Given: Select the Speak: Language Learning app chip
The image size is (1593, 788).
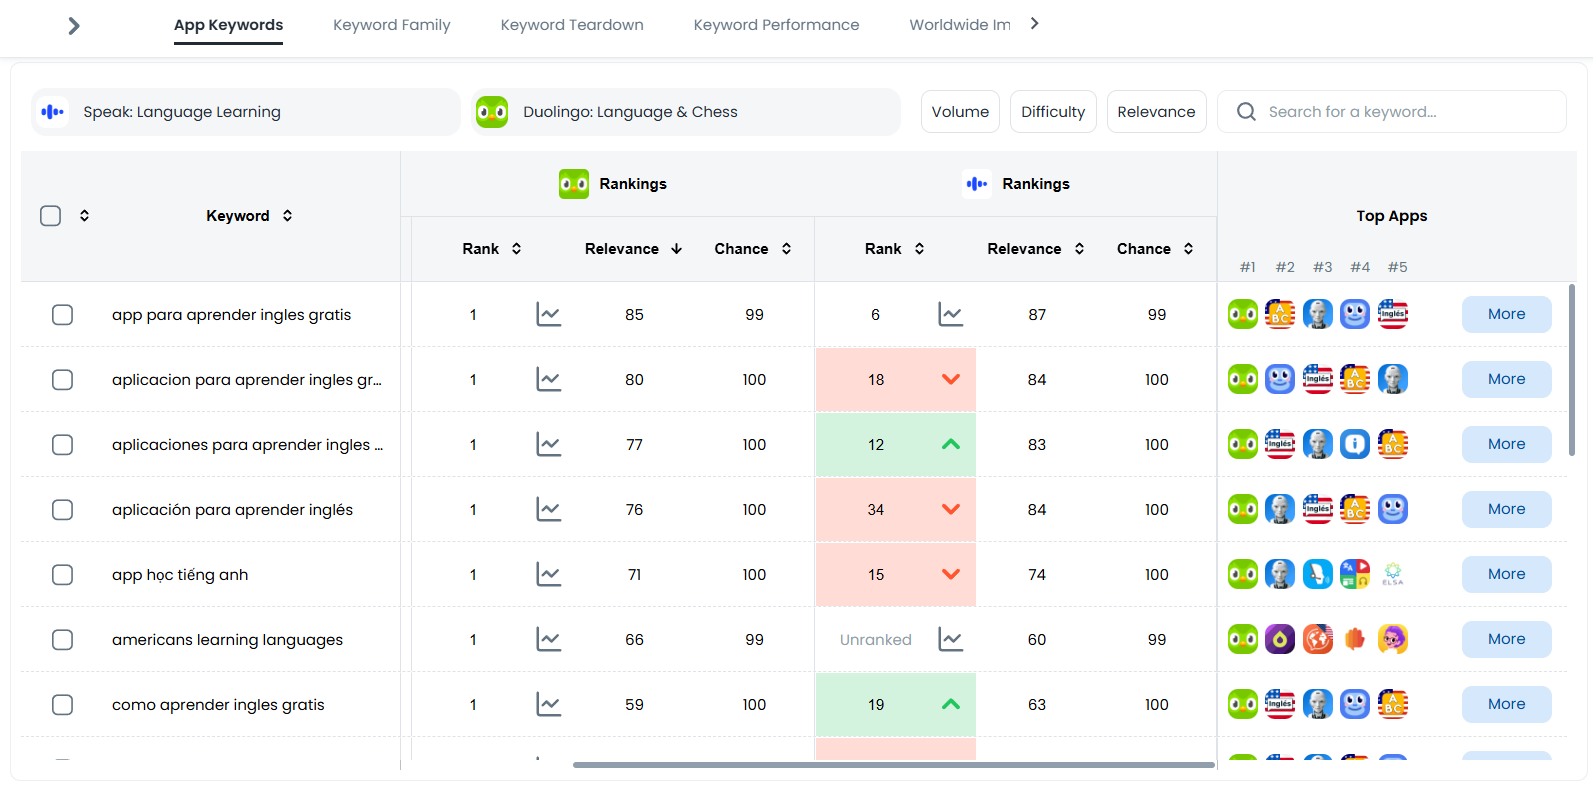Looking at the screenshot, I should tap(246, 112).
